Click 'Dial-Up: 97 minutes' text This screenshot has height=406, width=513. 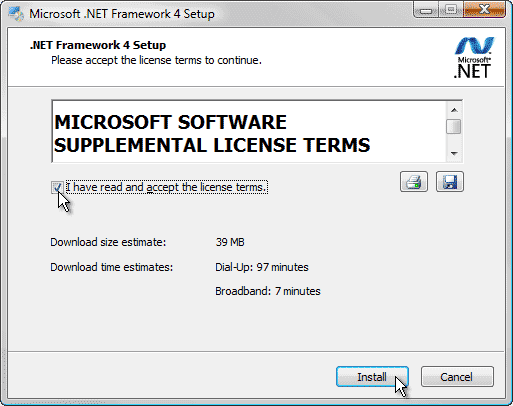click(x=262, y=267)
